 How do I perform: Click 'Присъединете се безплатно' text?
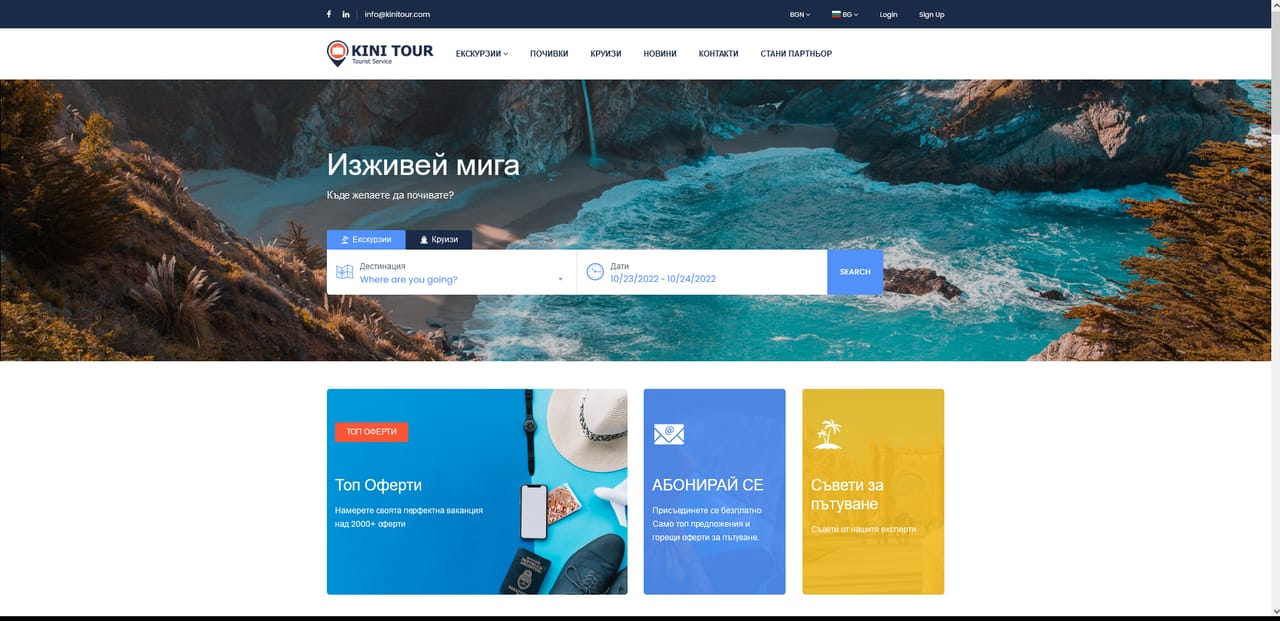pos(705,510)
